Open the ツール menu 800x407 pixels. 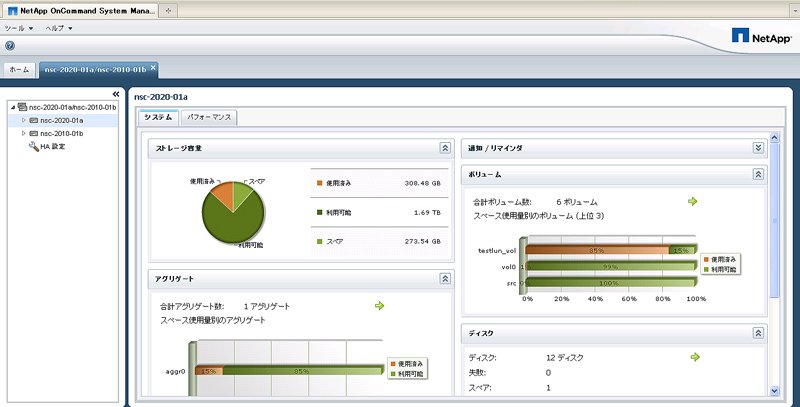tap(19, 28)
